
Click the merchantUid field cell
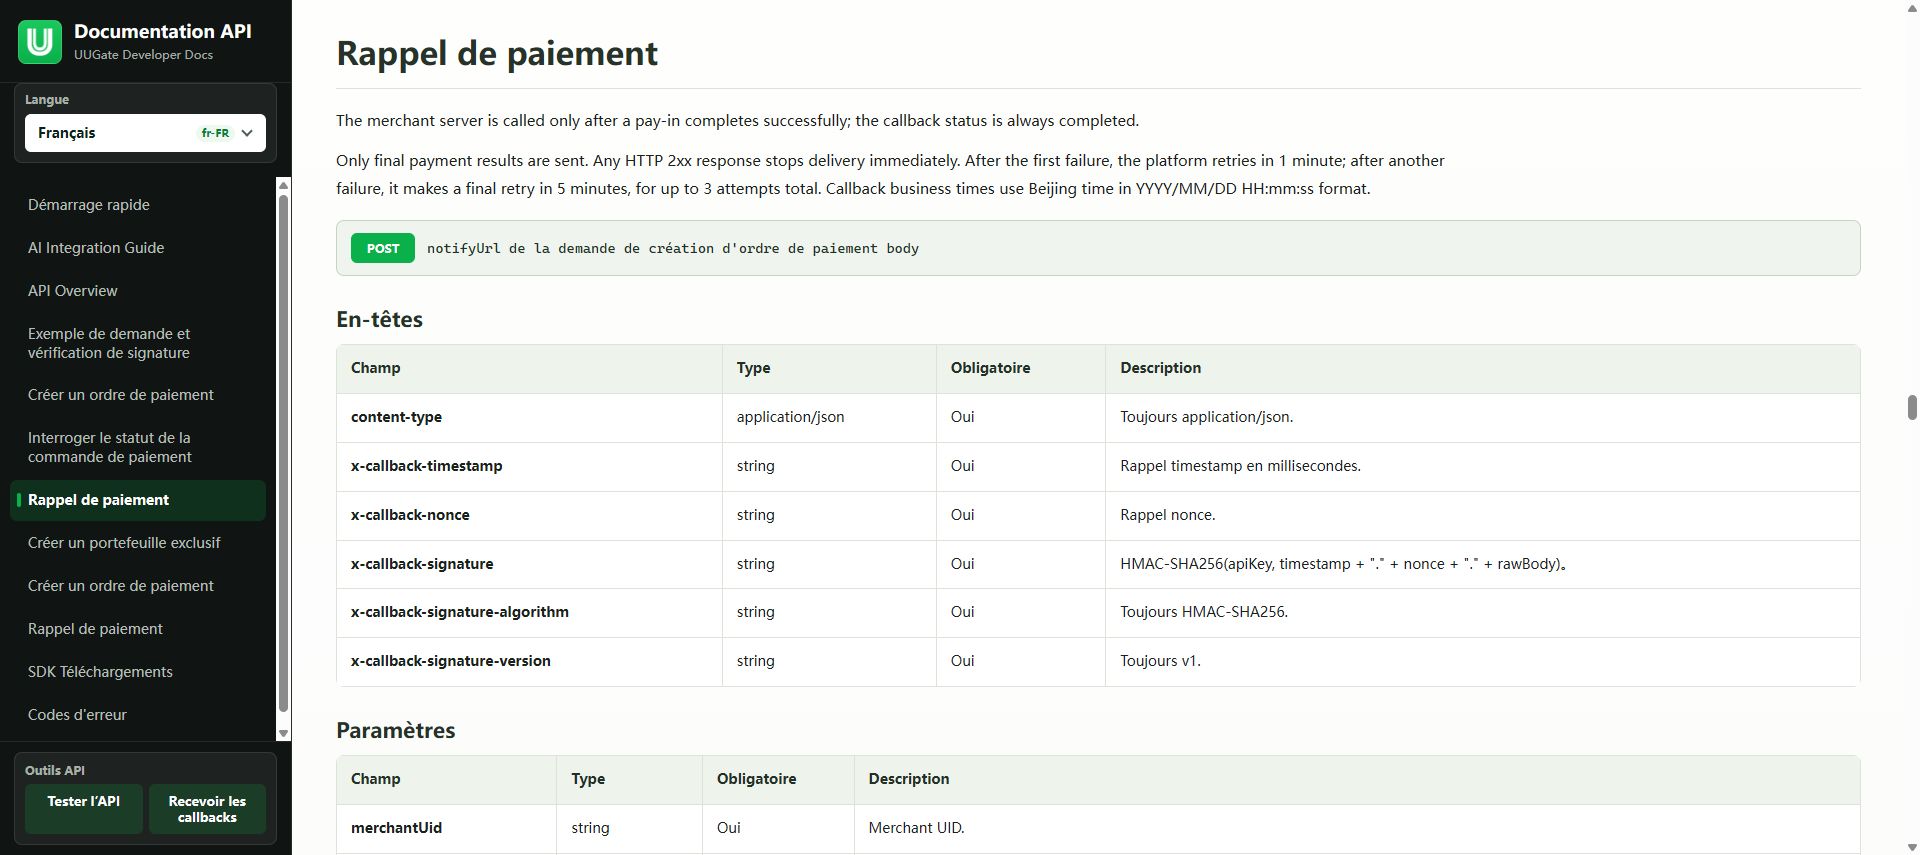tap(447, 828)
